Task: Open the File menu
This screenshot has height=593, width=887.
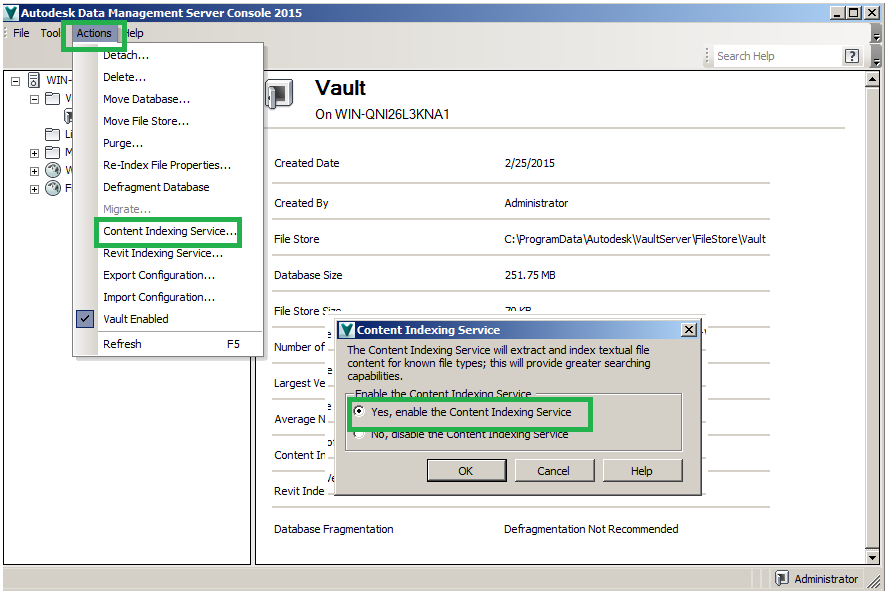Action: [x=21, y=33]
